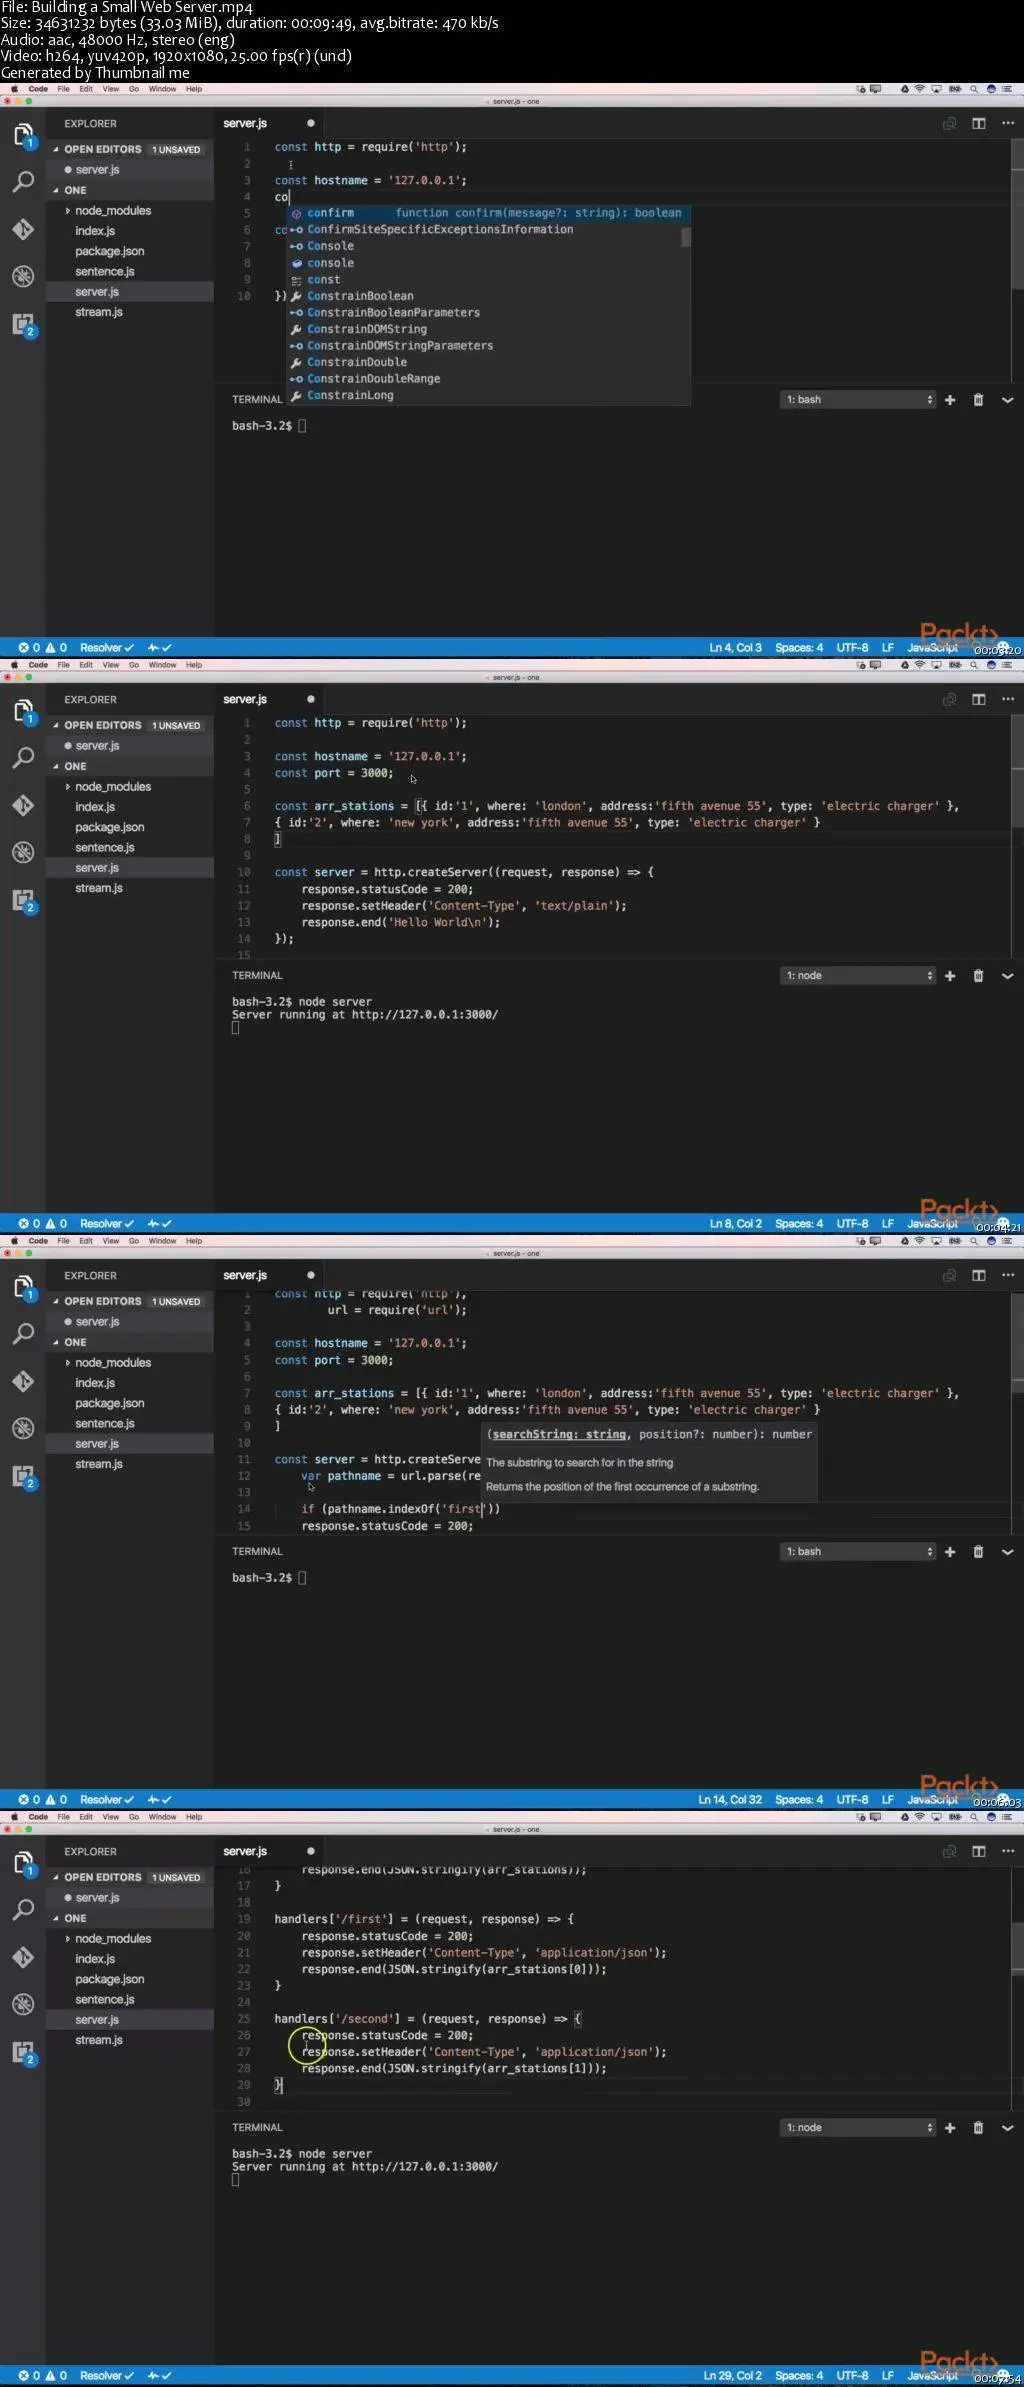Open Extensions icon in the 'Ln 14, Col 32' frame
1024x2387 pixels.
[x=23, y=1476]
